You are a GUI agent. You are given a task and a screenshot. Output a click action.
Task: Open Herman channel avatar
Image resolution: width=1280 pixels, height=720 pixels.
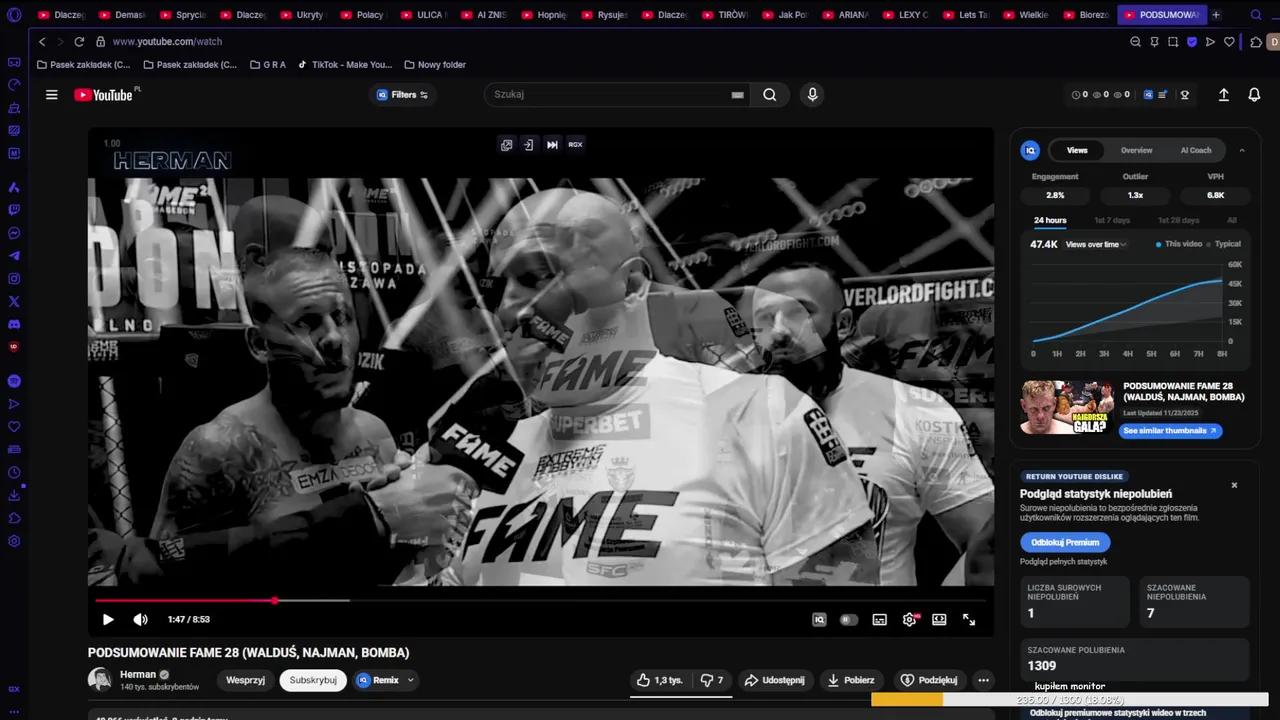click(x=100, y=680)
